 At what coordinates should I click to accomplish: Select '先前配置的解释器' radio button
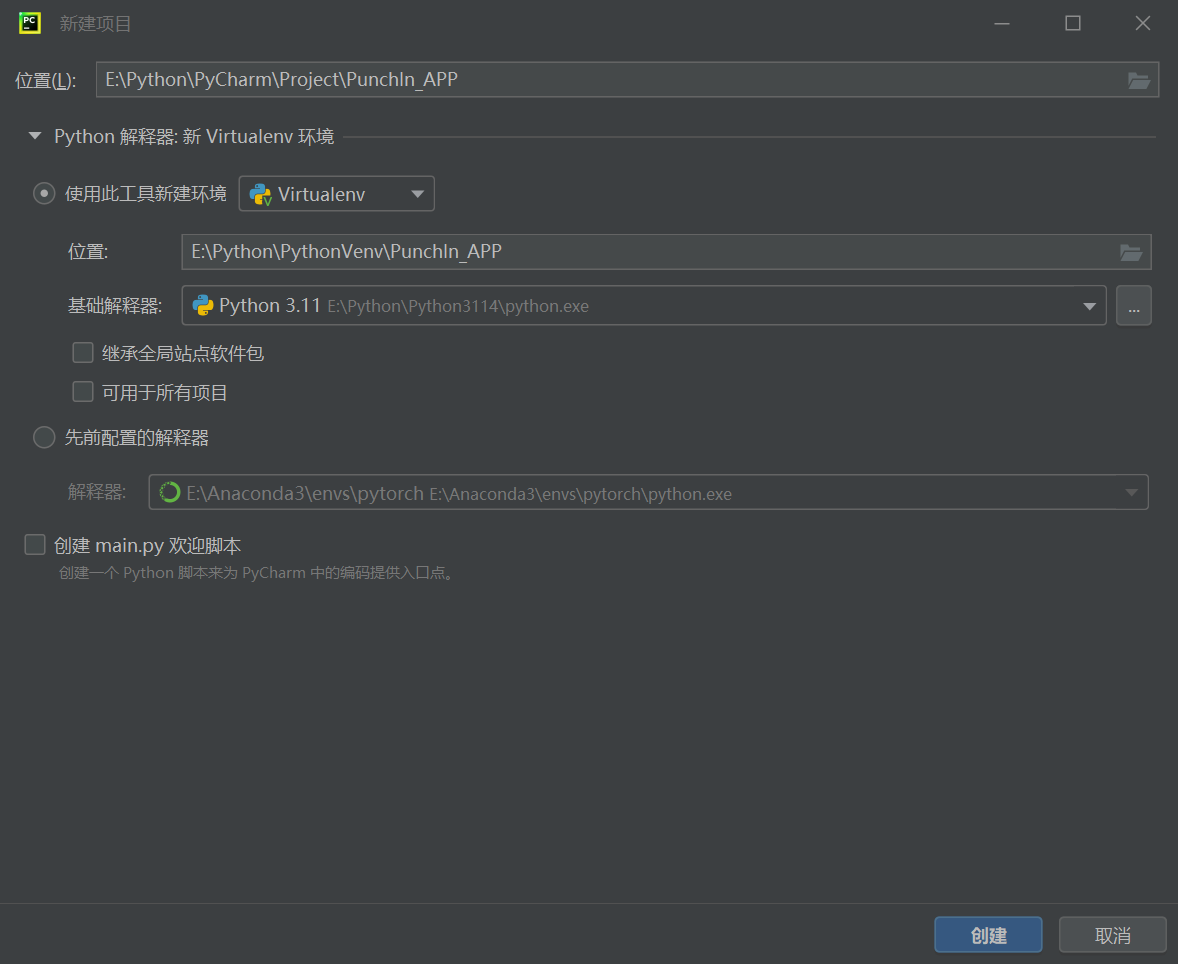44,438
